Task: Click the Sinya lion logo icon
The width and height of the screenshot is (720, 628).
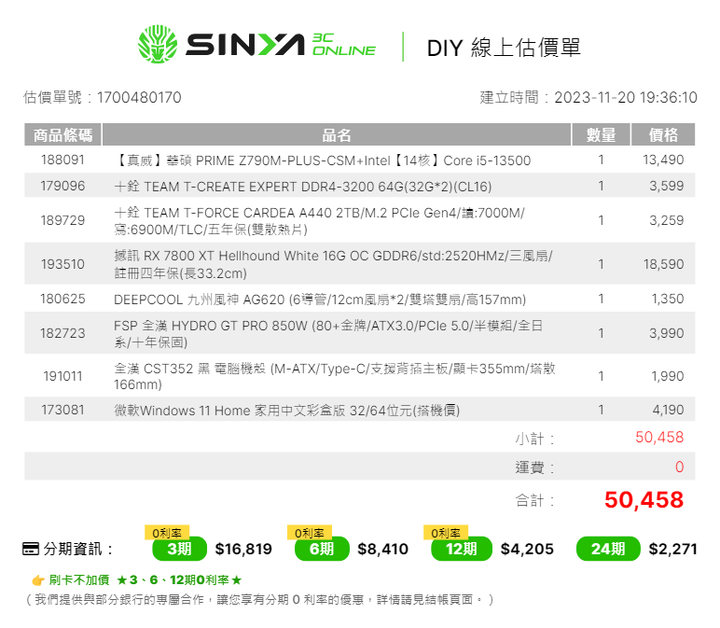Action: coord(158,44)
